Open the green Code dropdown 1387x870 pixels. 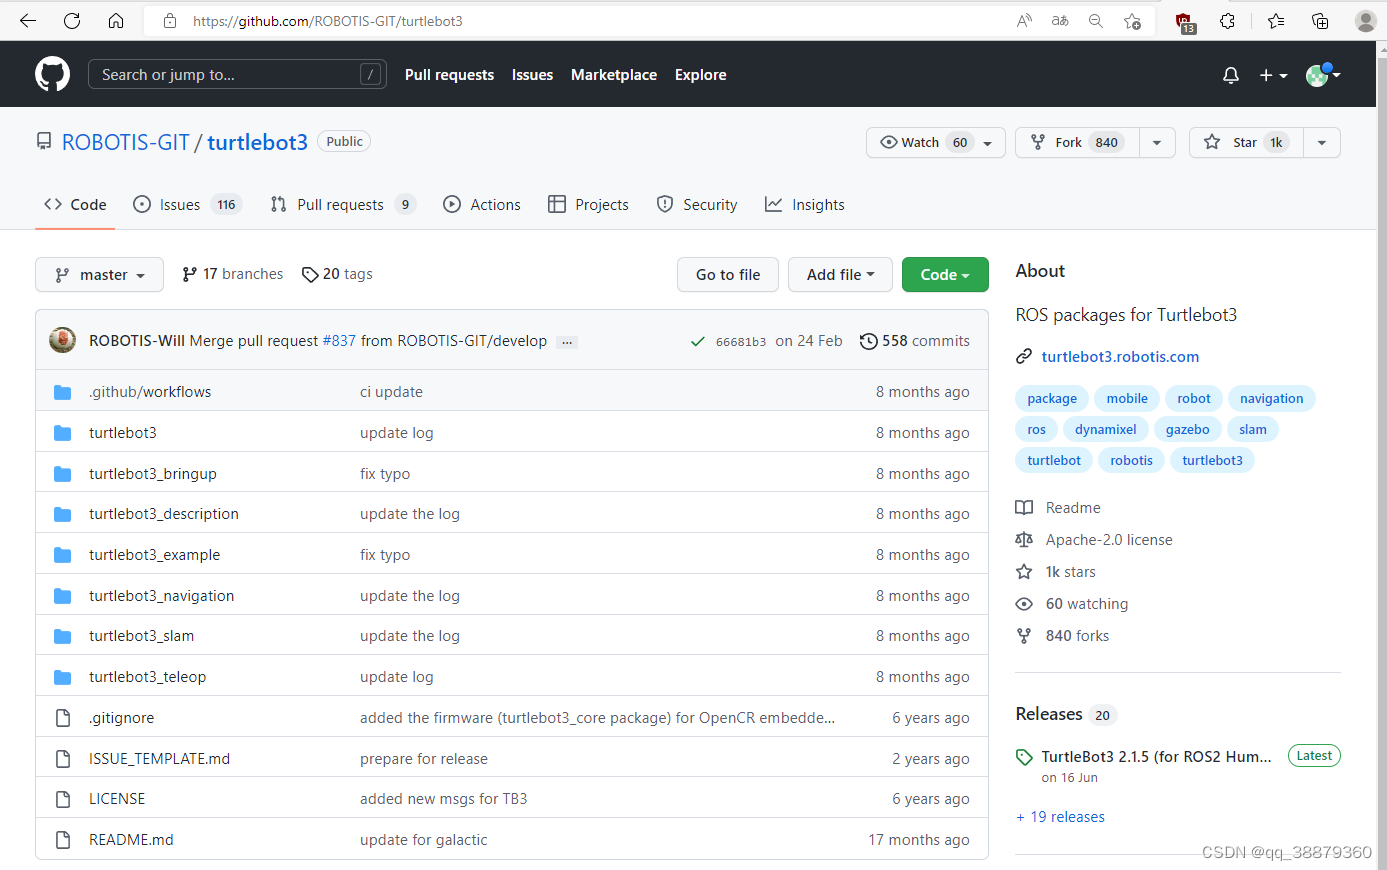click(x=945, y=275)
